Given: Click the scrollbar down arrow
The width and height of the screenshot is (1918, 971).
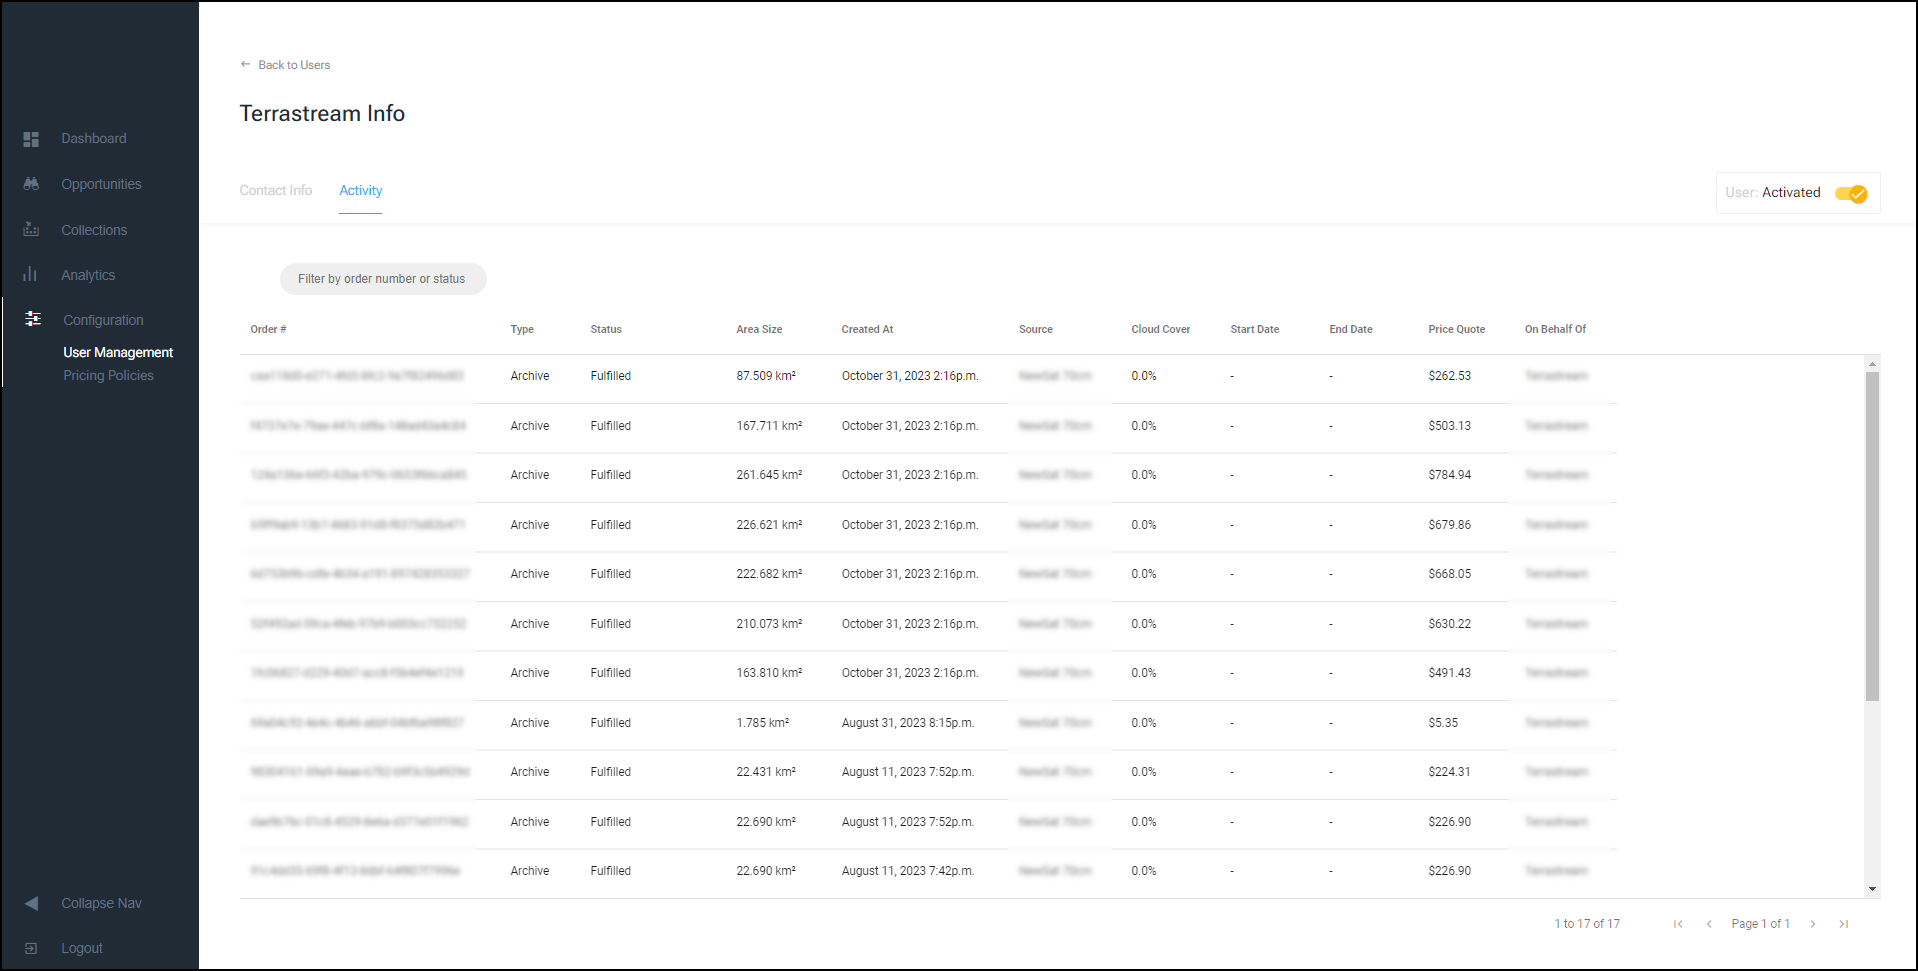Looking at the screenshot, I should [x=1872, y=889].
